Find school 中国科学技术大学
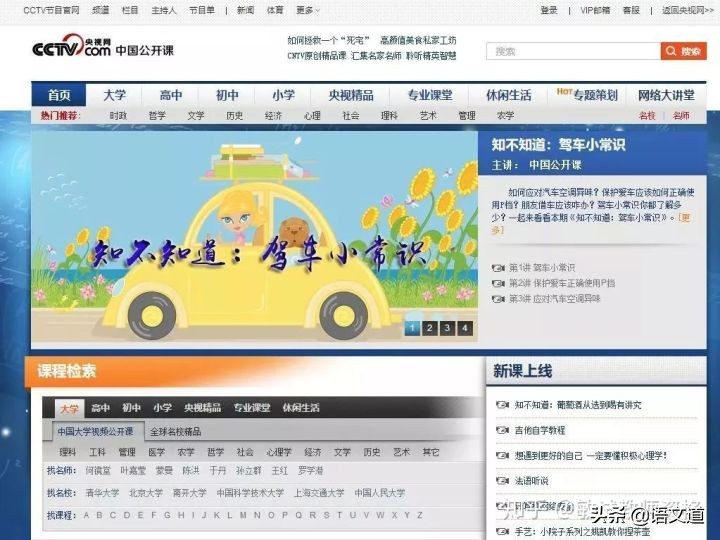720x540 pixels. tap(250, 493)
